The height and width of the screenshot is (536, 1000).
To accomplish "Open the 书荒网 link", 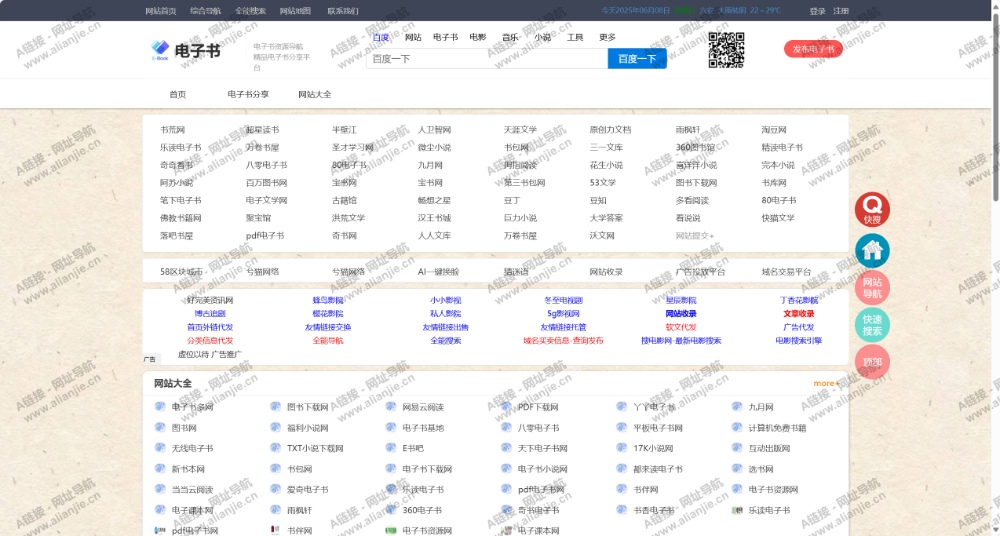I will [172, 130].
